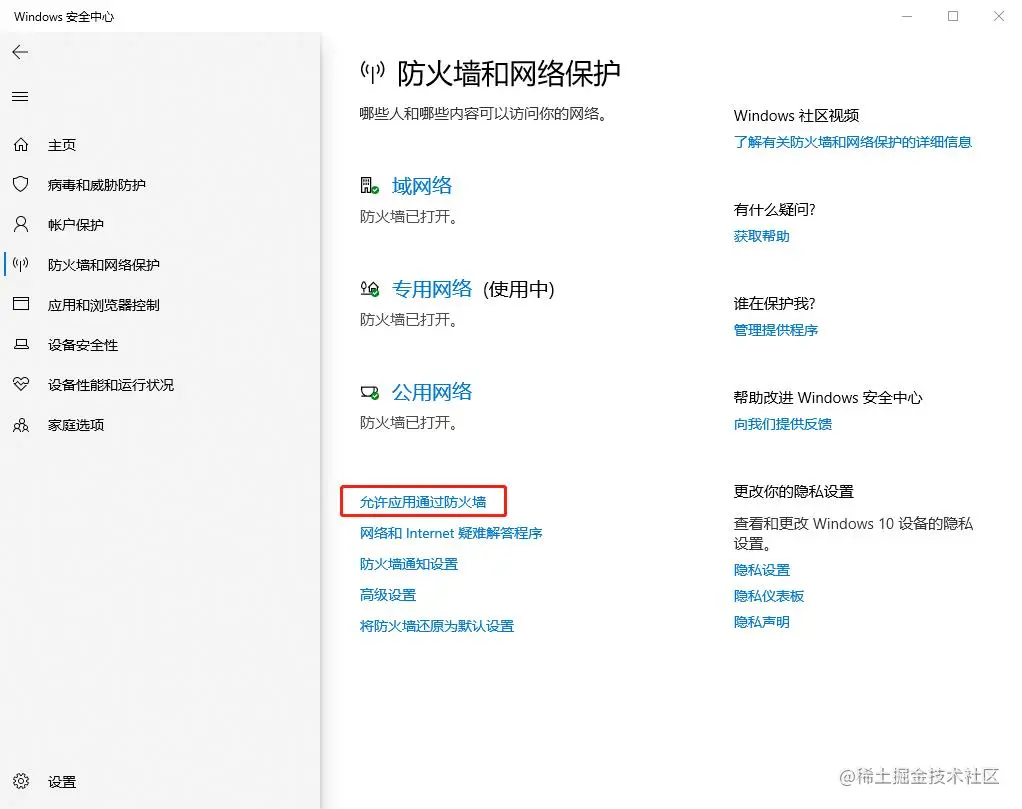
Task: Open 隐私声明 link
Action: [x=761, y=622]
